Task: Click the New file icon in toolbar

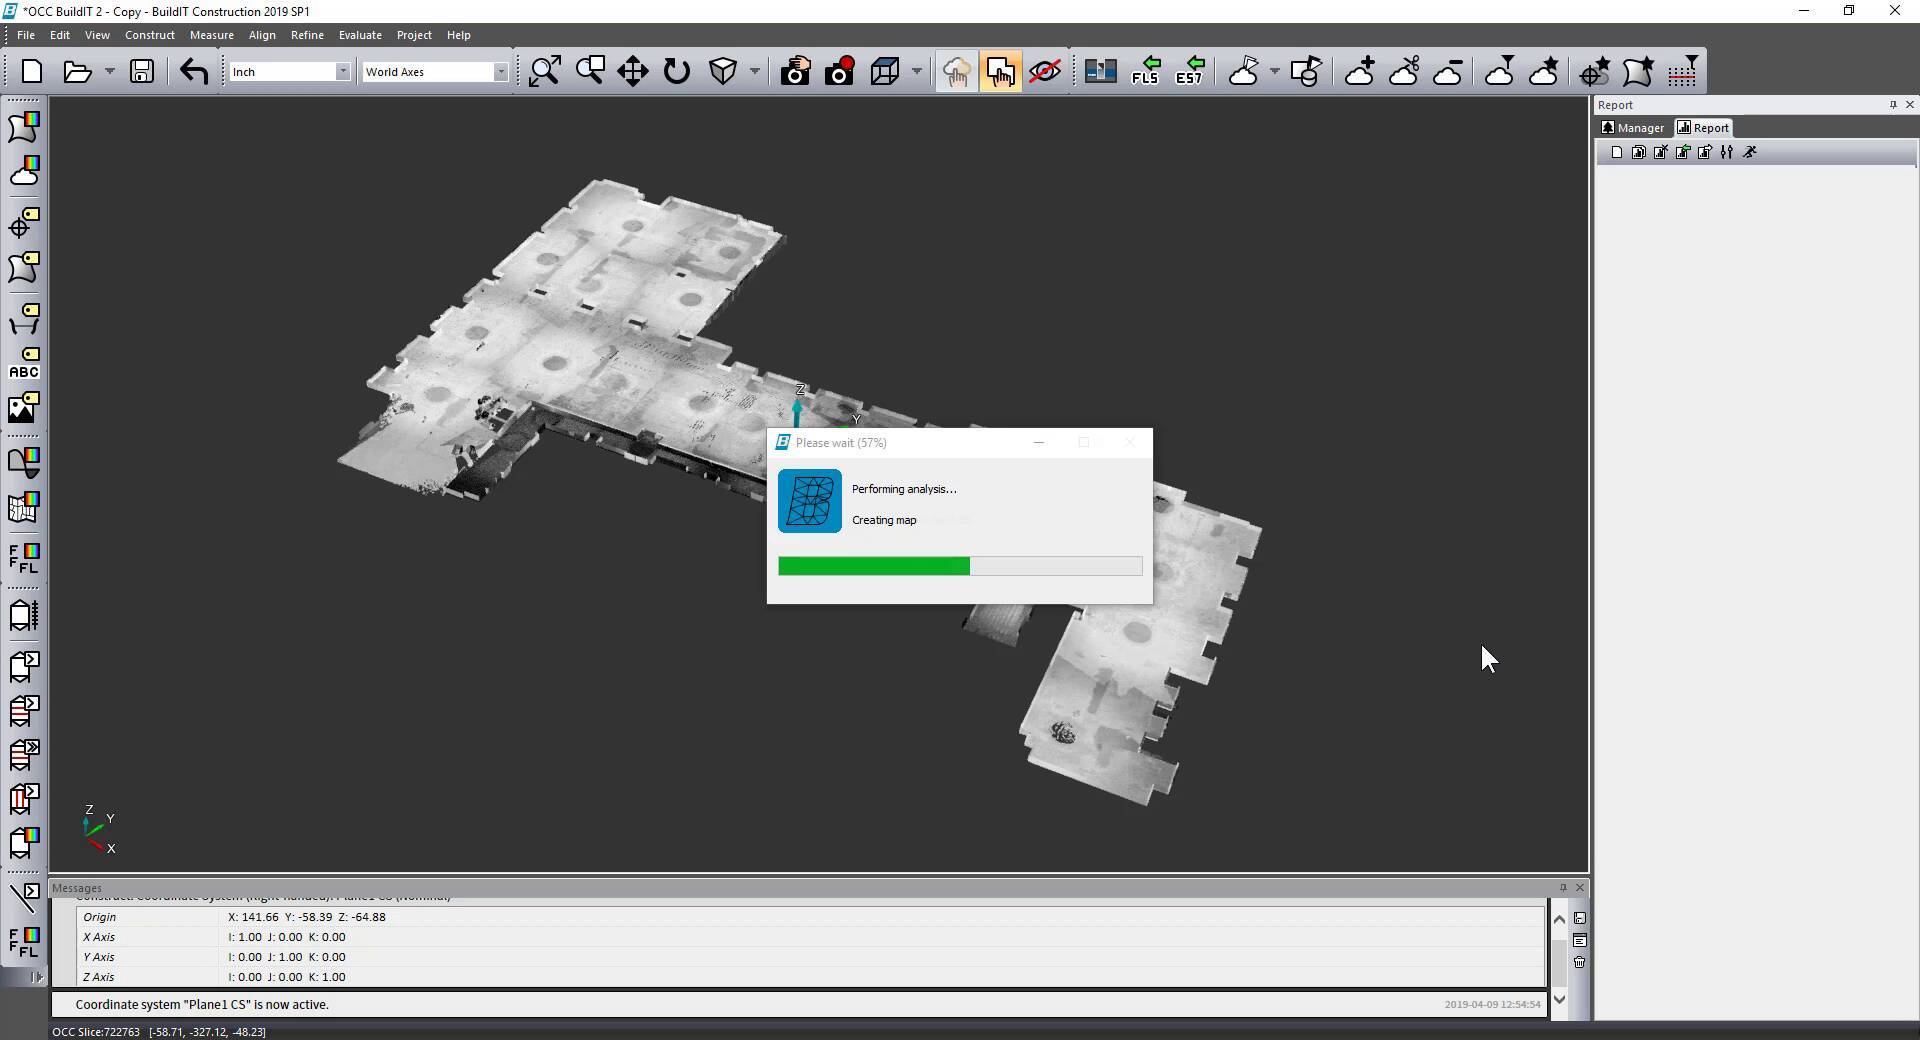Action: [x=32, y=71]
